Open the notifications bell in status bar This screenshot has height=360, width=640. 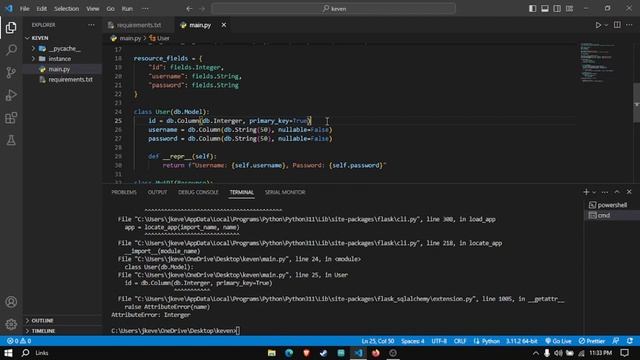click(630, 341)
